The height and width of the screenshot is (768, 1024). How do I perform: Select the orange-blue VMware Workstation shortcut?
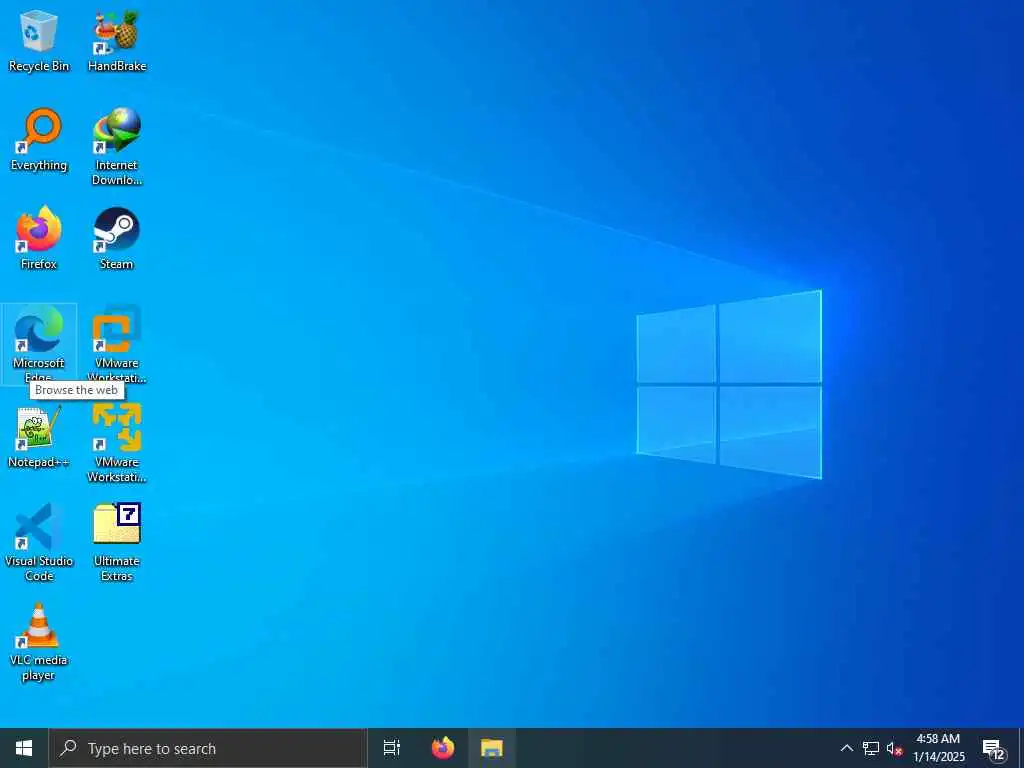(x=117, y=344)
